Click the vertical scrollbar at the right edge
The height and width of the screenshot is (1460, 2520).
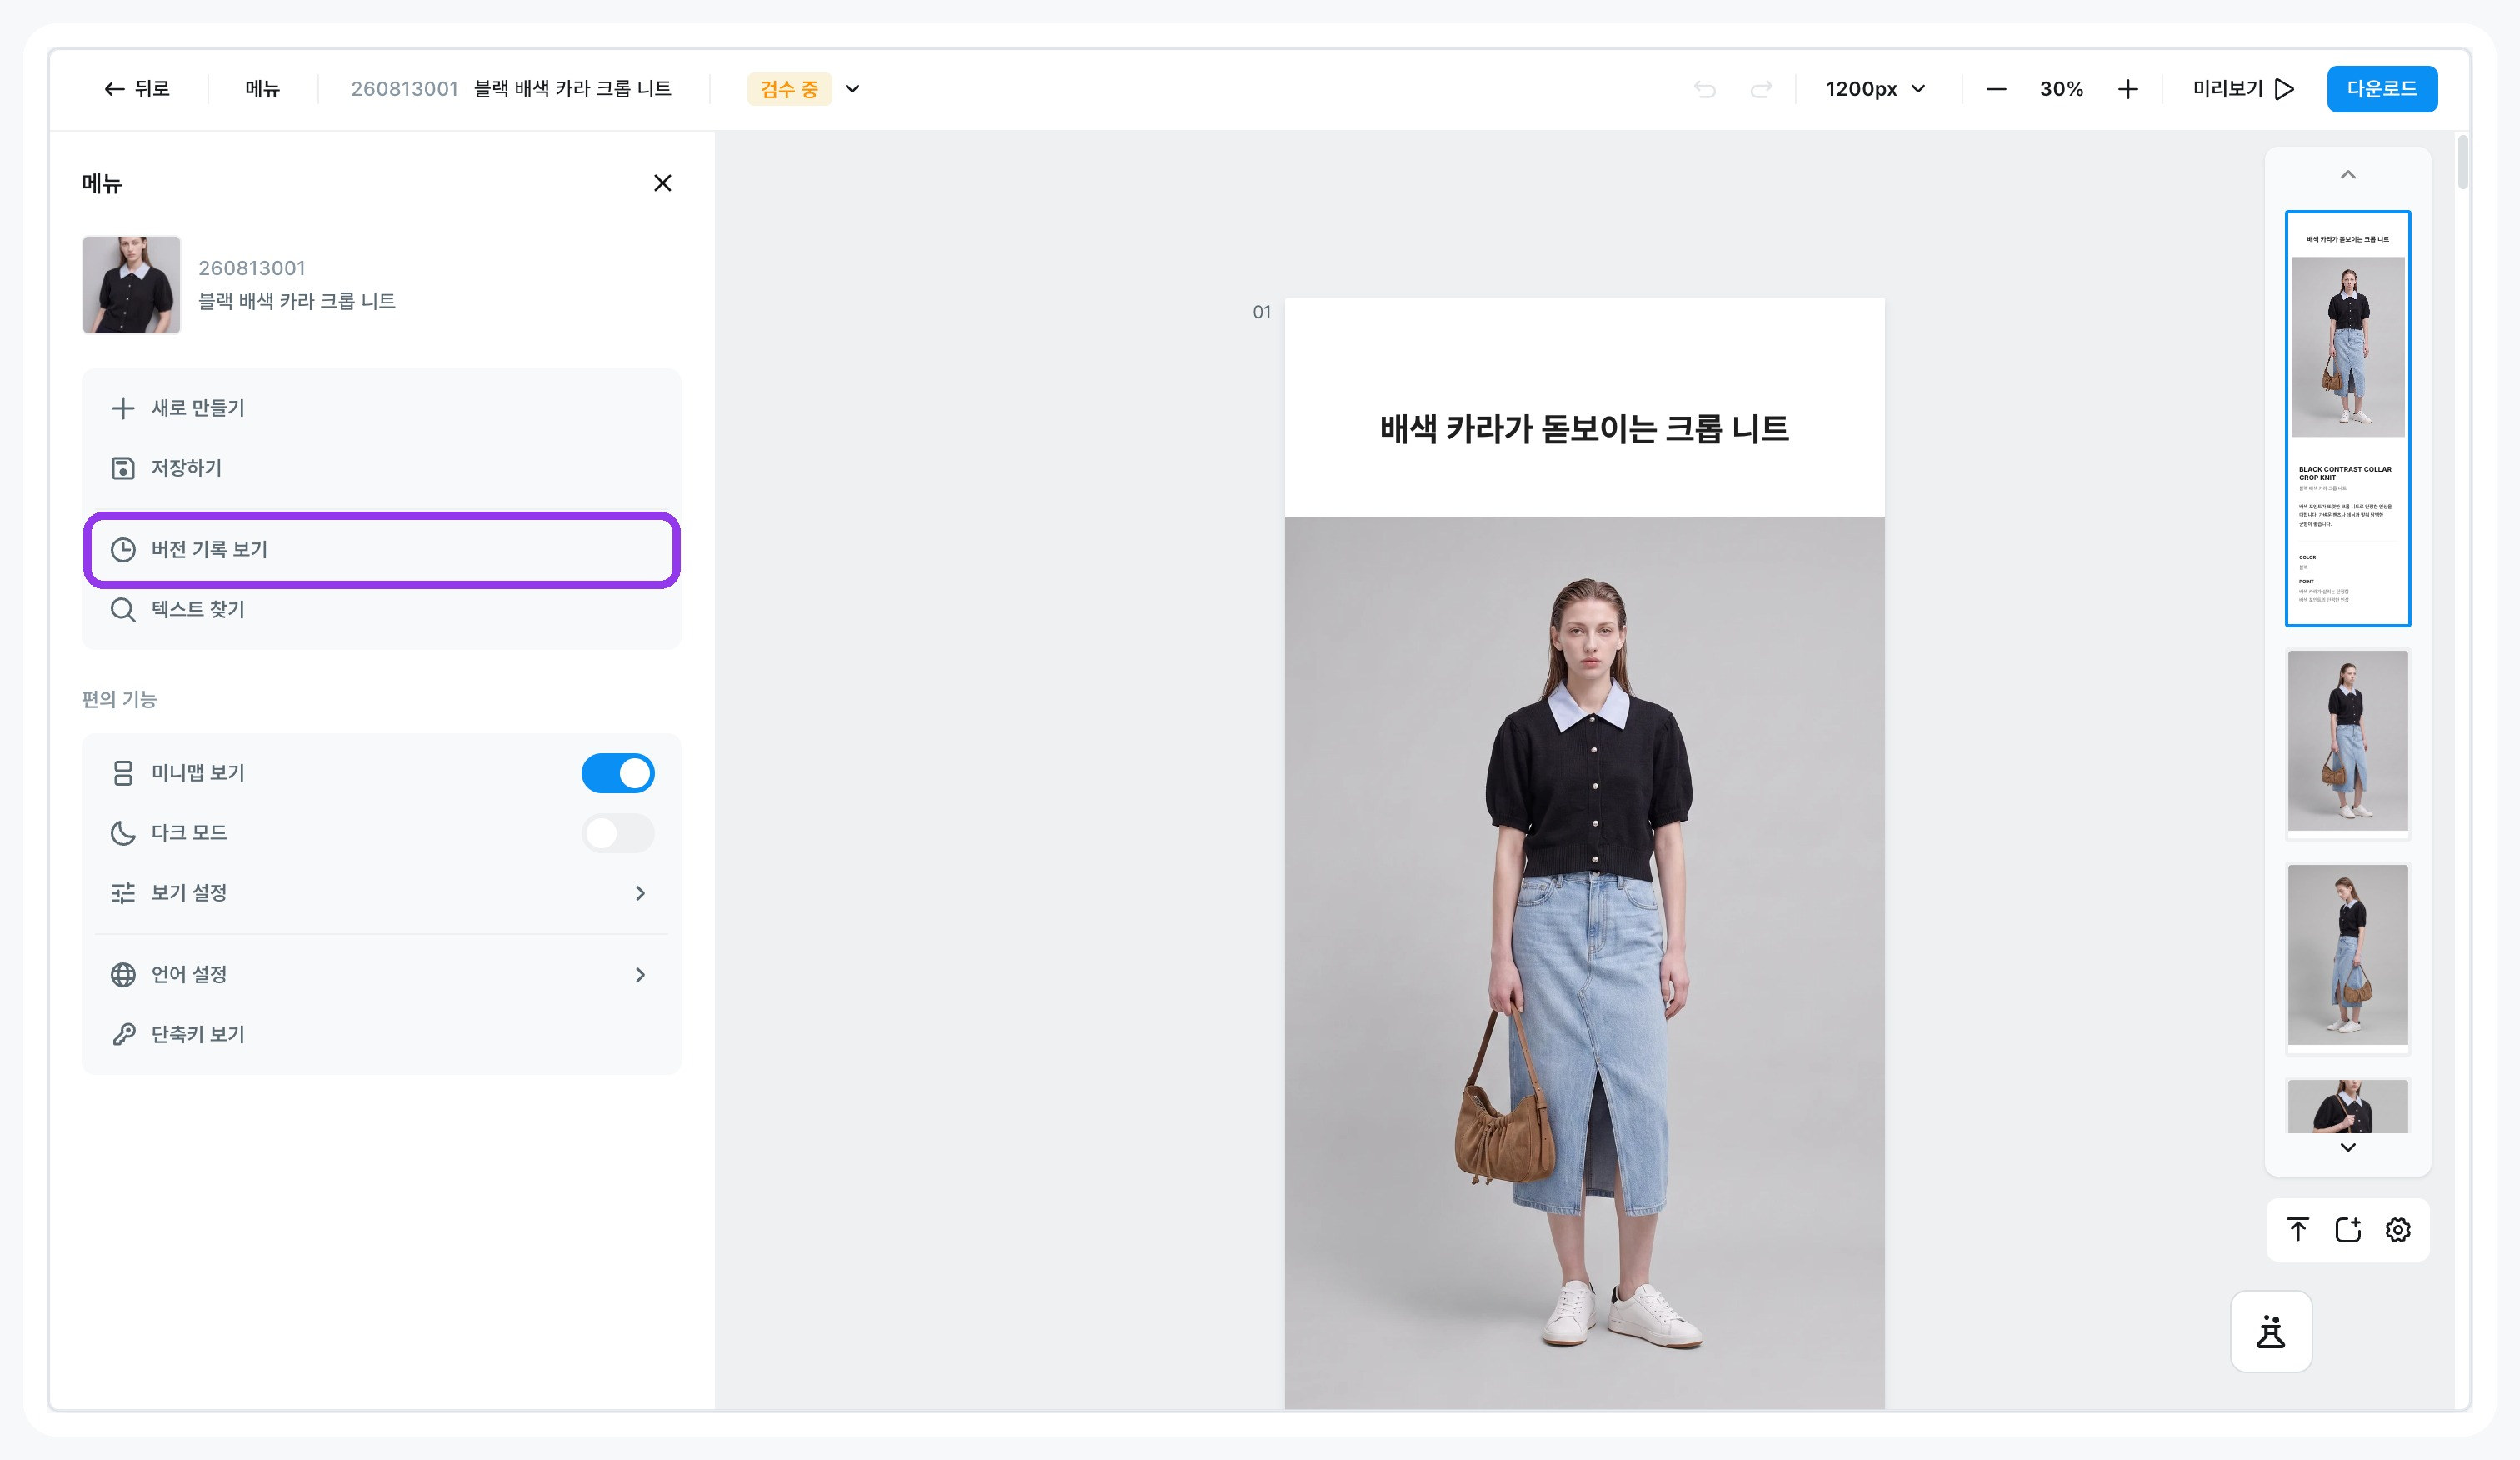(2462, 160)
